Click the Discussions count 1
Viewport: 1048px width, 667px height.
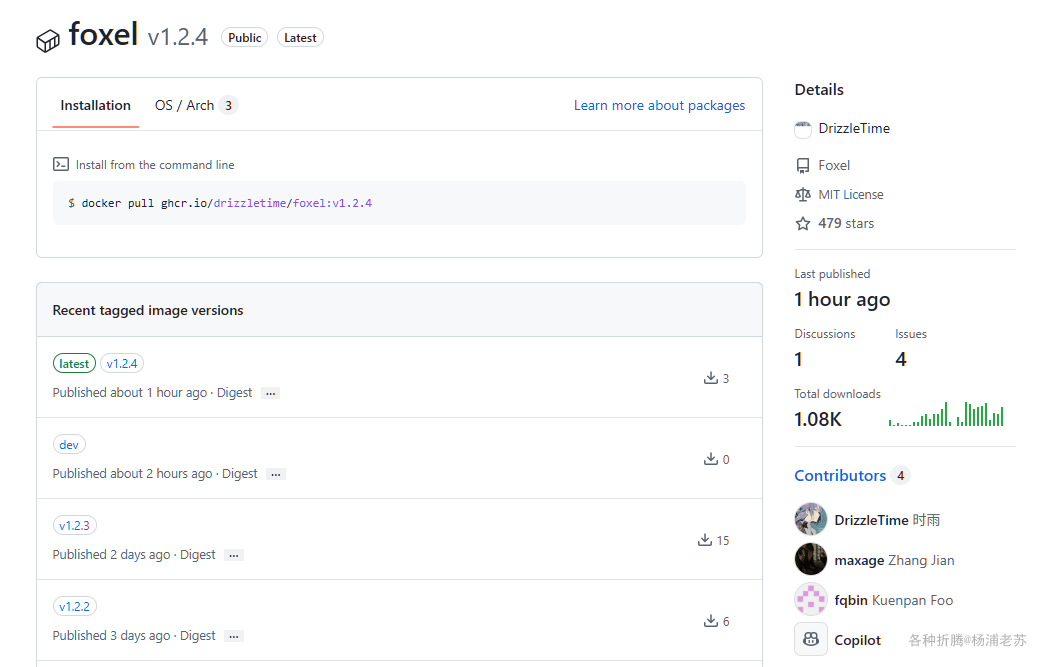(798, 360)
